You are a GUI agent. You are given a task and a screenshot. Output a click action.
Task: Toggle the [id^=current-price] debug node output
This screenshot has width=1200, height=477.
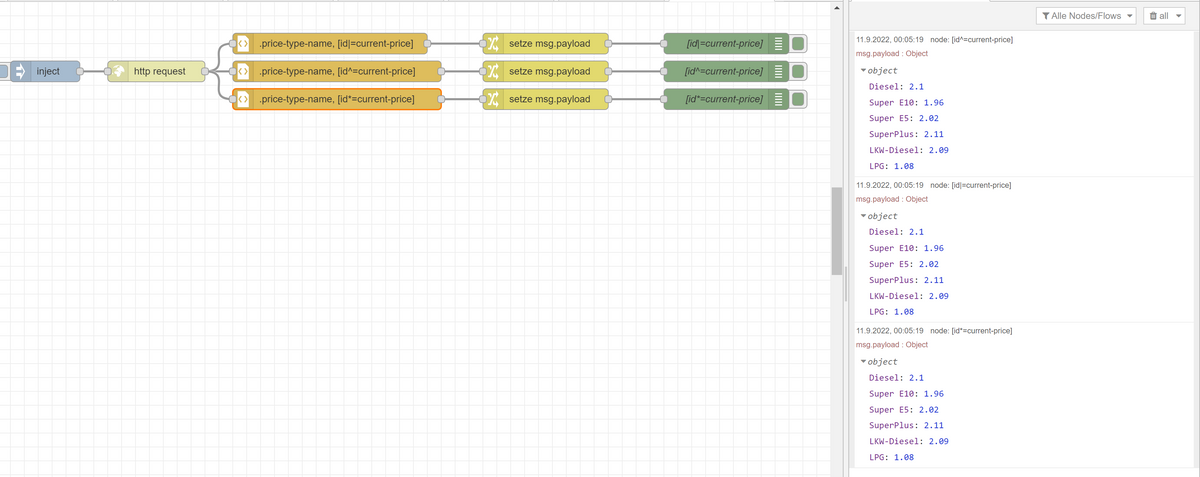coord(798,71)
